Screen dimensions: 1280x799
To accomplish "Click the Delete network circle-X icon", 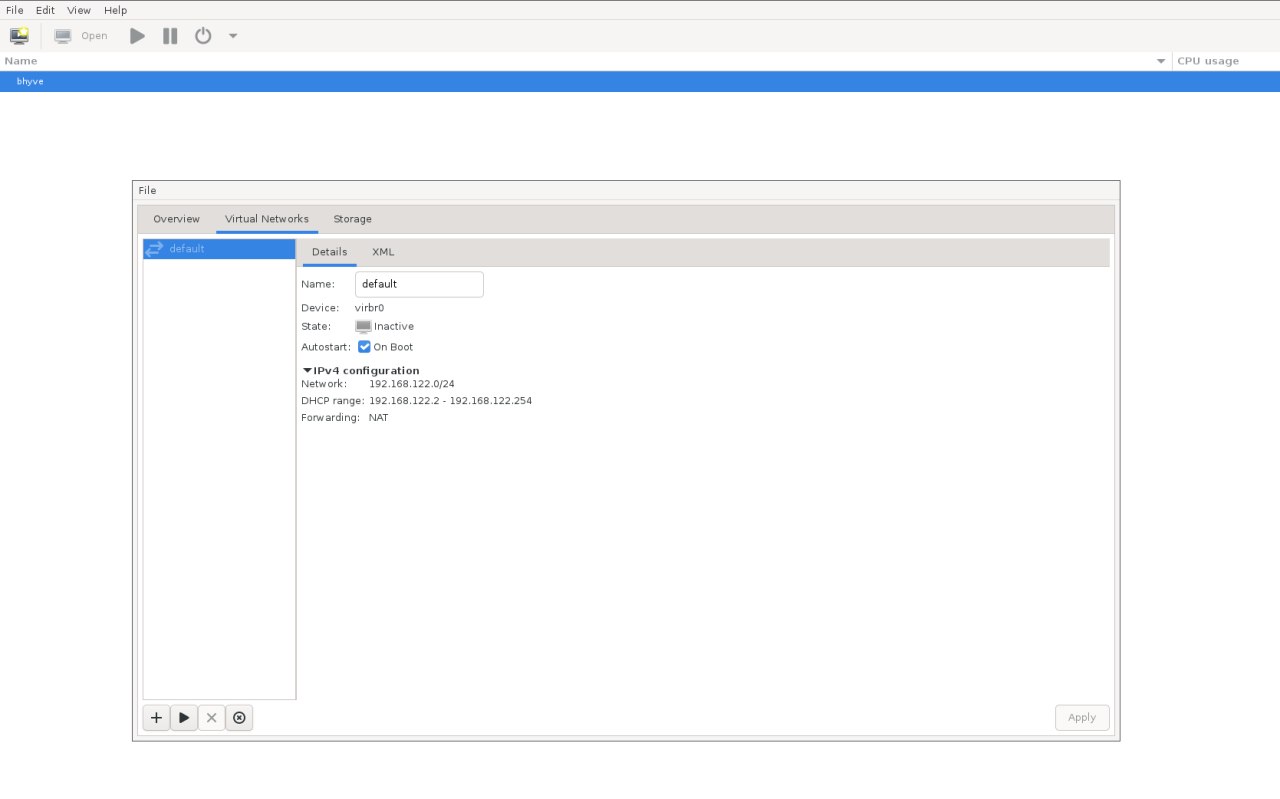I will click(239, 718).
